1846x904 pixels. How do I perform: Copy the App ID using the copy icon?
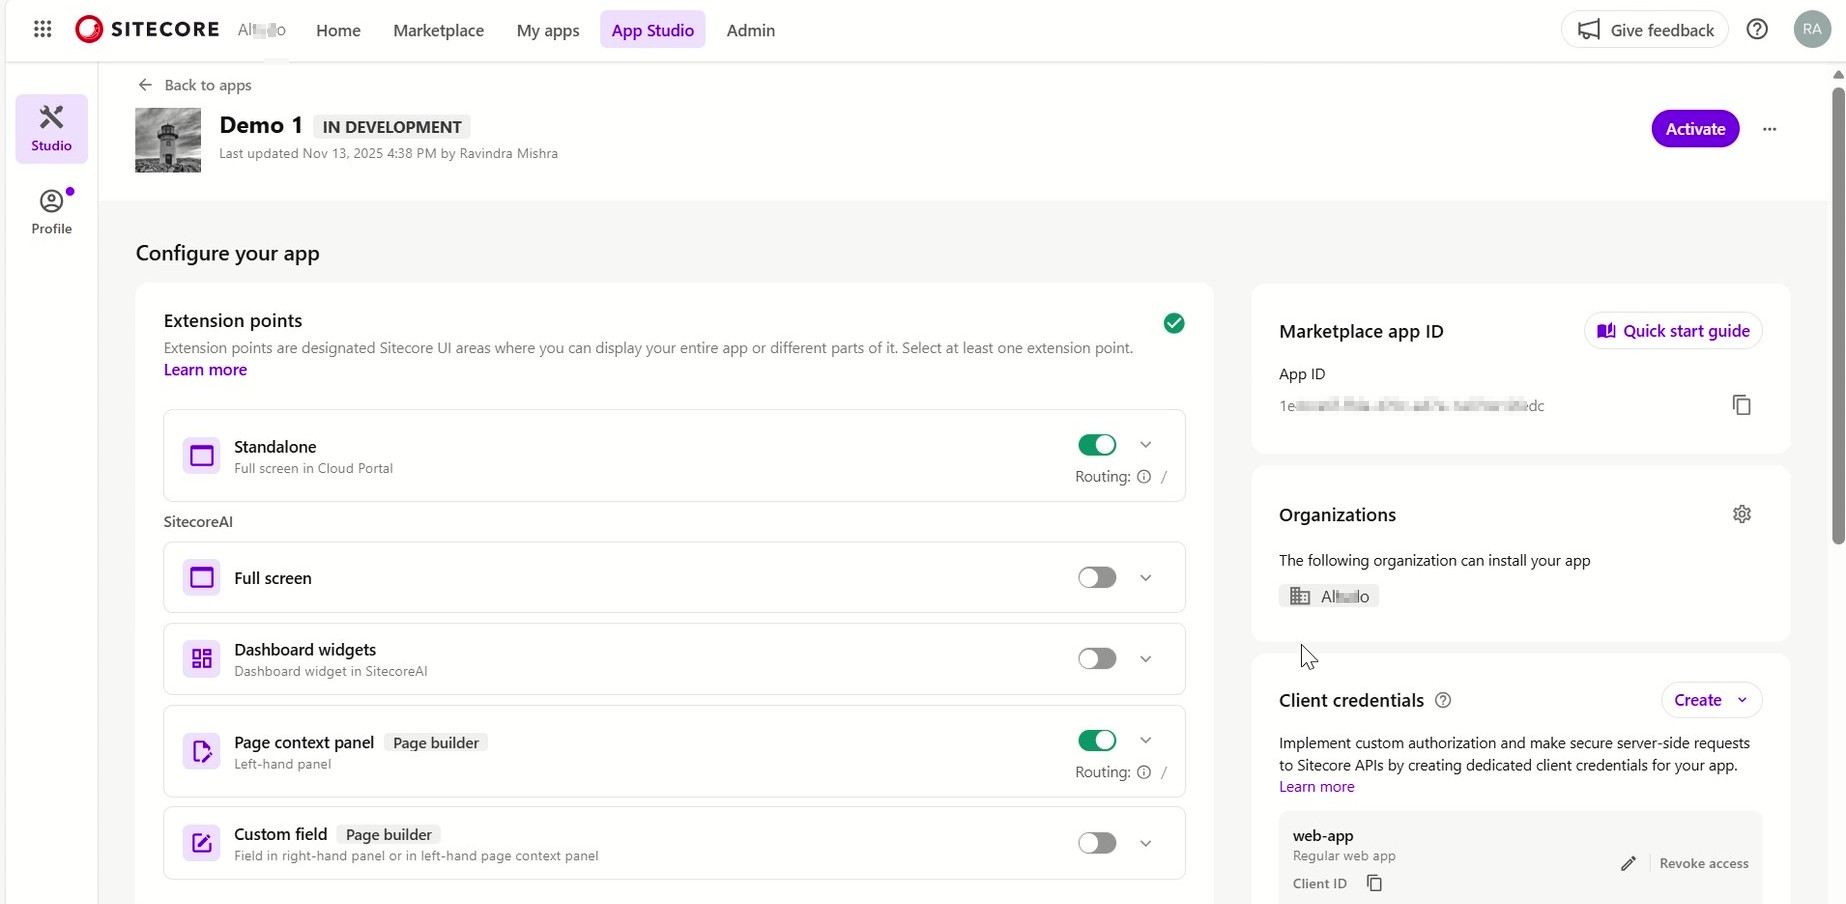click(x=1741, y=404)
